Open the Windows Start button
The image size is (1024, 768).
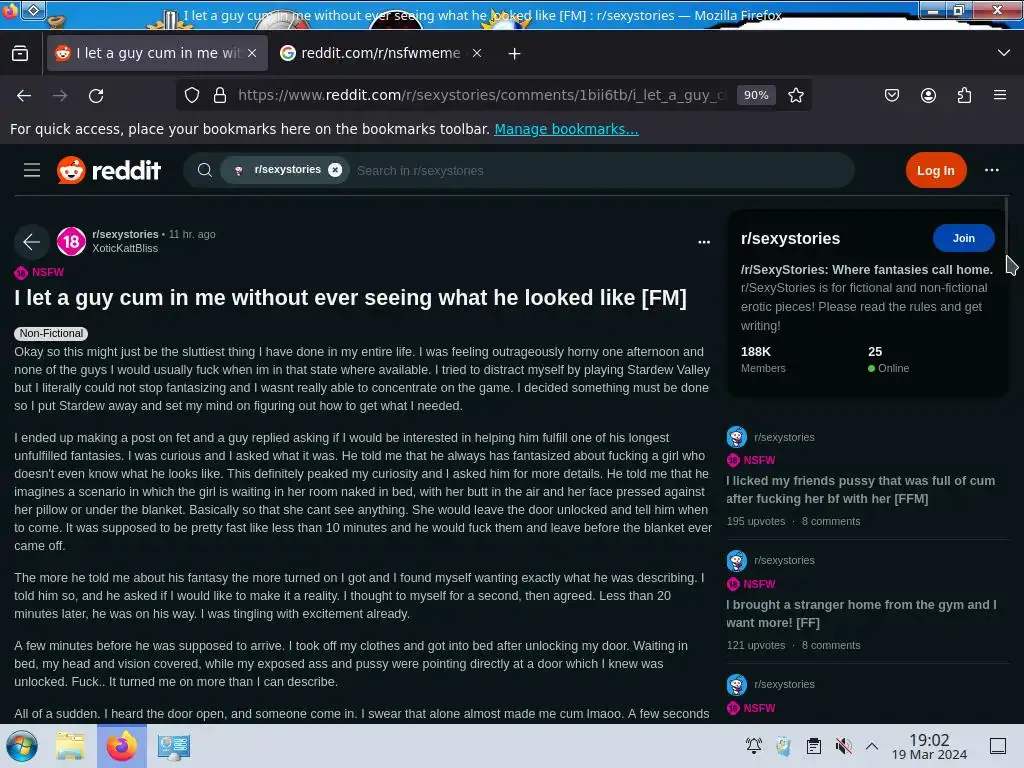click(22, 746)
